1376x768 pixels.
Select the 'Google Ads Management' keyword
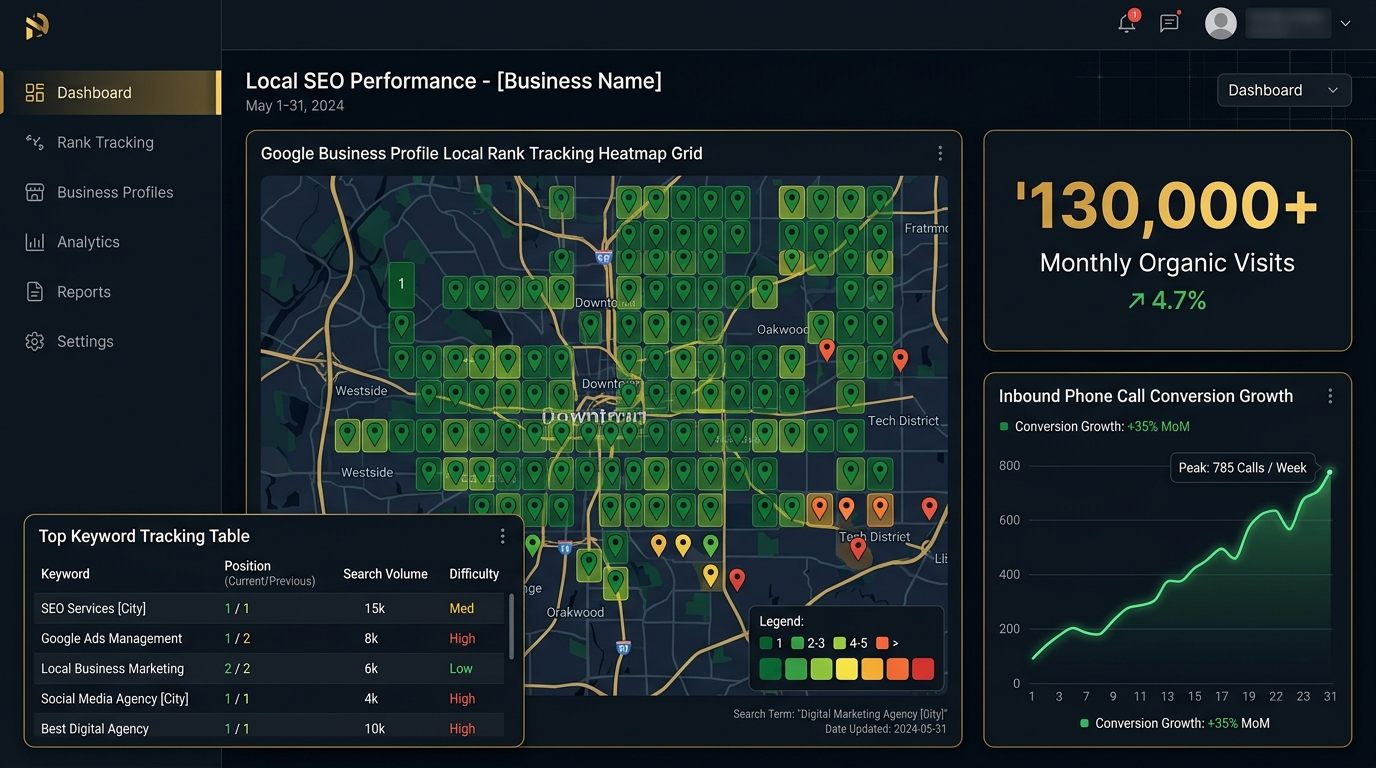pyautogui.click(x=112, y=638)
